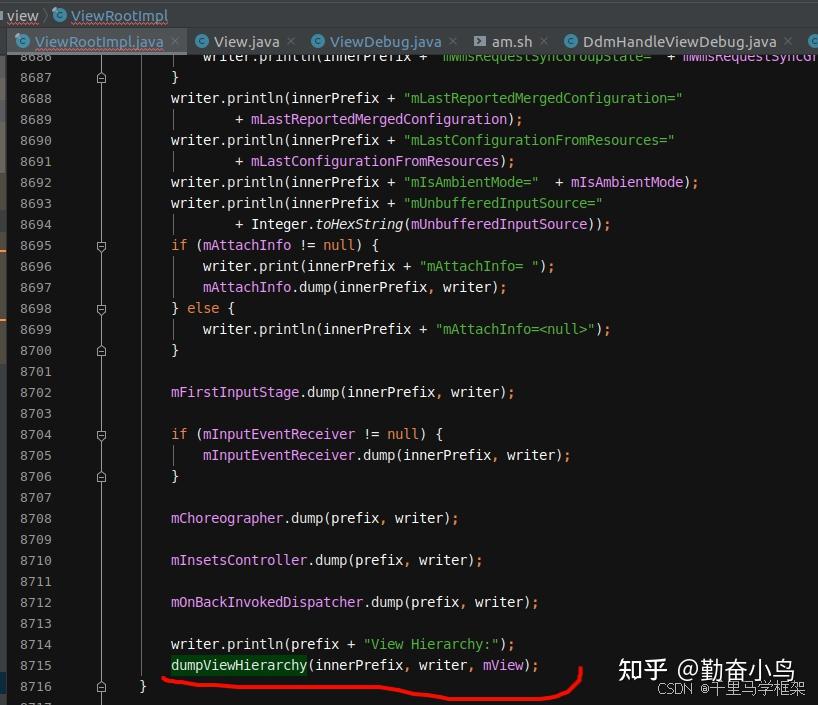Screen dimensions: 818x705
Task: Collapse the fold marker at line 8687
Action: click(x=101, y=77)
